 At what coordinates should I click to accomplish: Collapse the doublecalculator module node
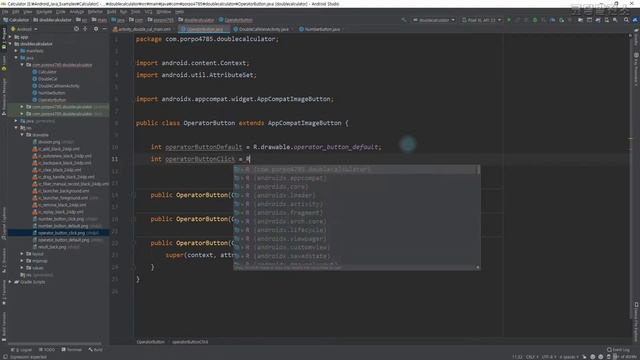point(10,44)
